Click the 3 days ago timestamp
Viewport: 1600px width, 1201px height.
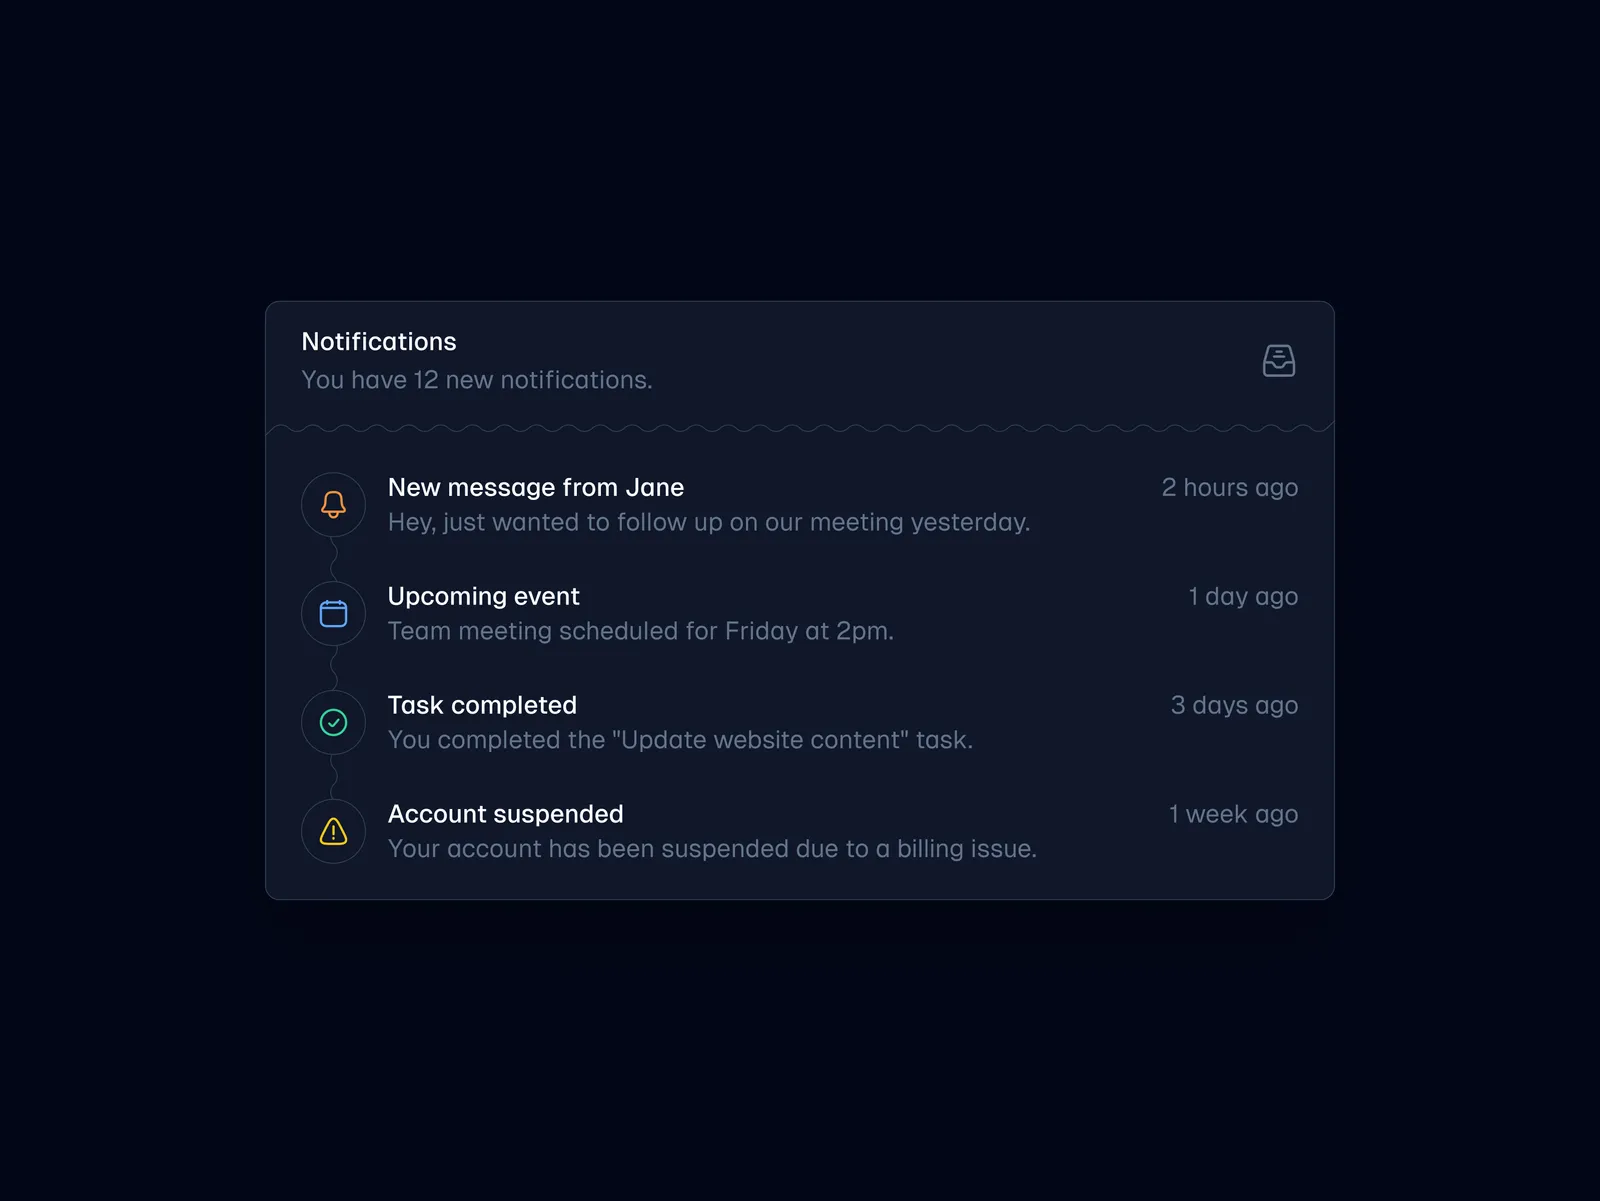point(1233,705)
